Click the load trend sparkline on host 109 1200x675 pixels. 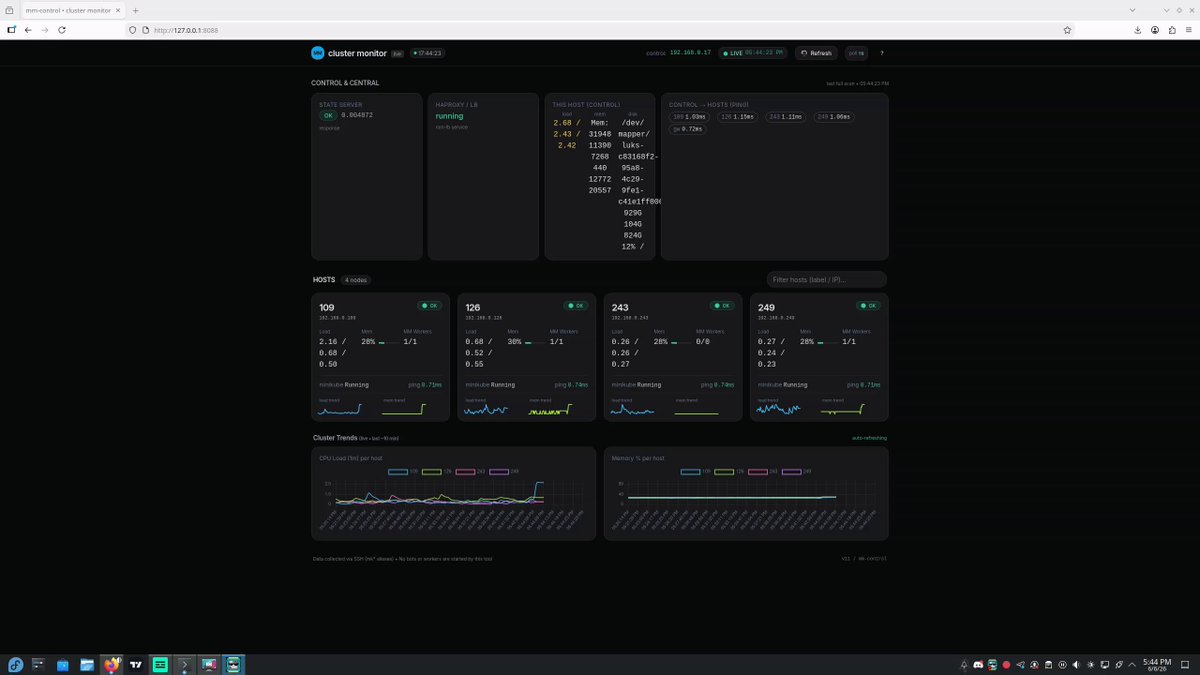(338, 409)
